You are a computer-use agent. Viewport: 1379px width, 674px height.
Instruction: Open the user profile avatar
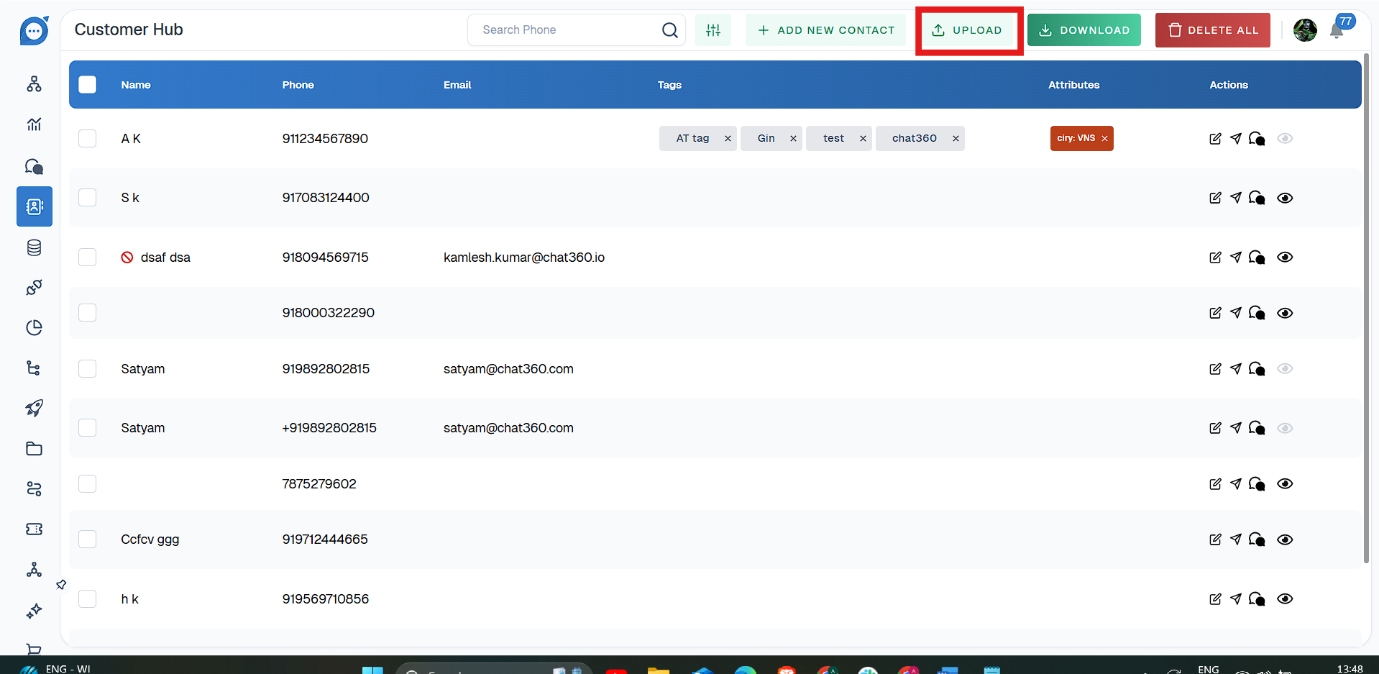click(x=1304, y=30)
